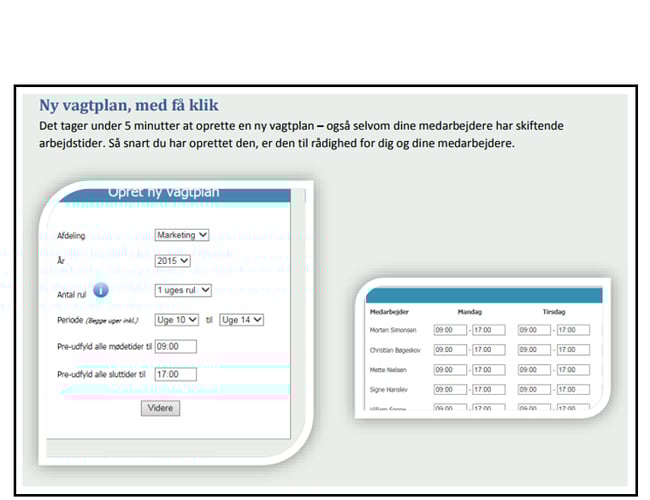The width and height of the screenshot is (650, 500).
Task: Click Signe Hanslev's Tirsdag end time field
Action: (x=573, y=390)
